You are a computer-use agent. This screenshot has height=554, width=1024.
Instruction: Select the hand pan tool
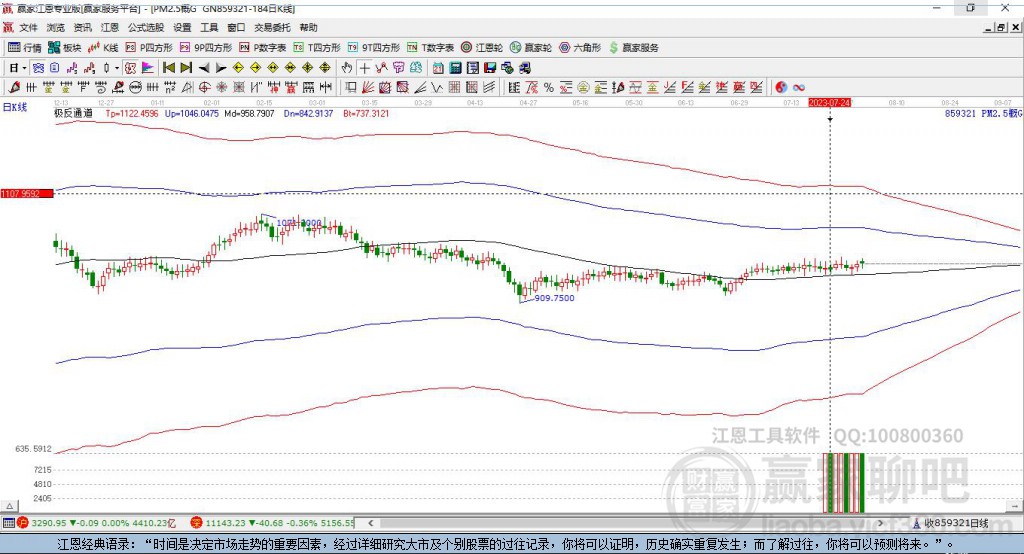[x=347, y=68]
